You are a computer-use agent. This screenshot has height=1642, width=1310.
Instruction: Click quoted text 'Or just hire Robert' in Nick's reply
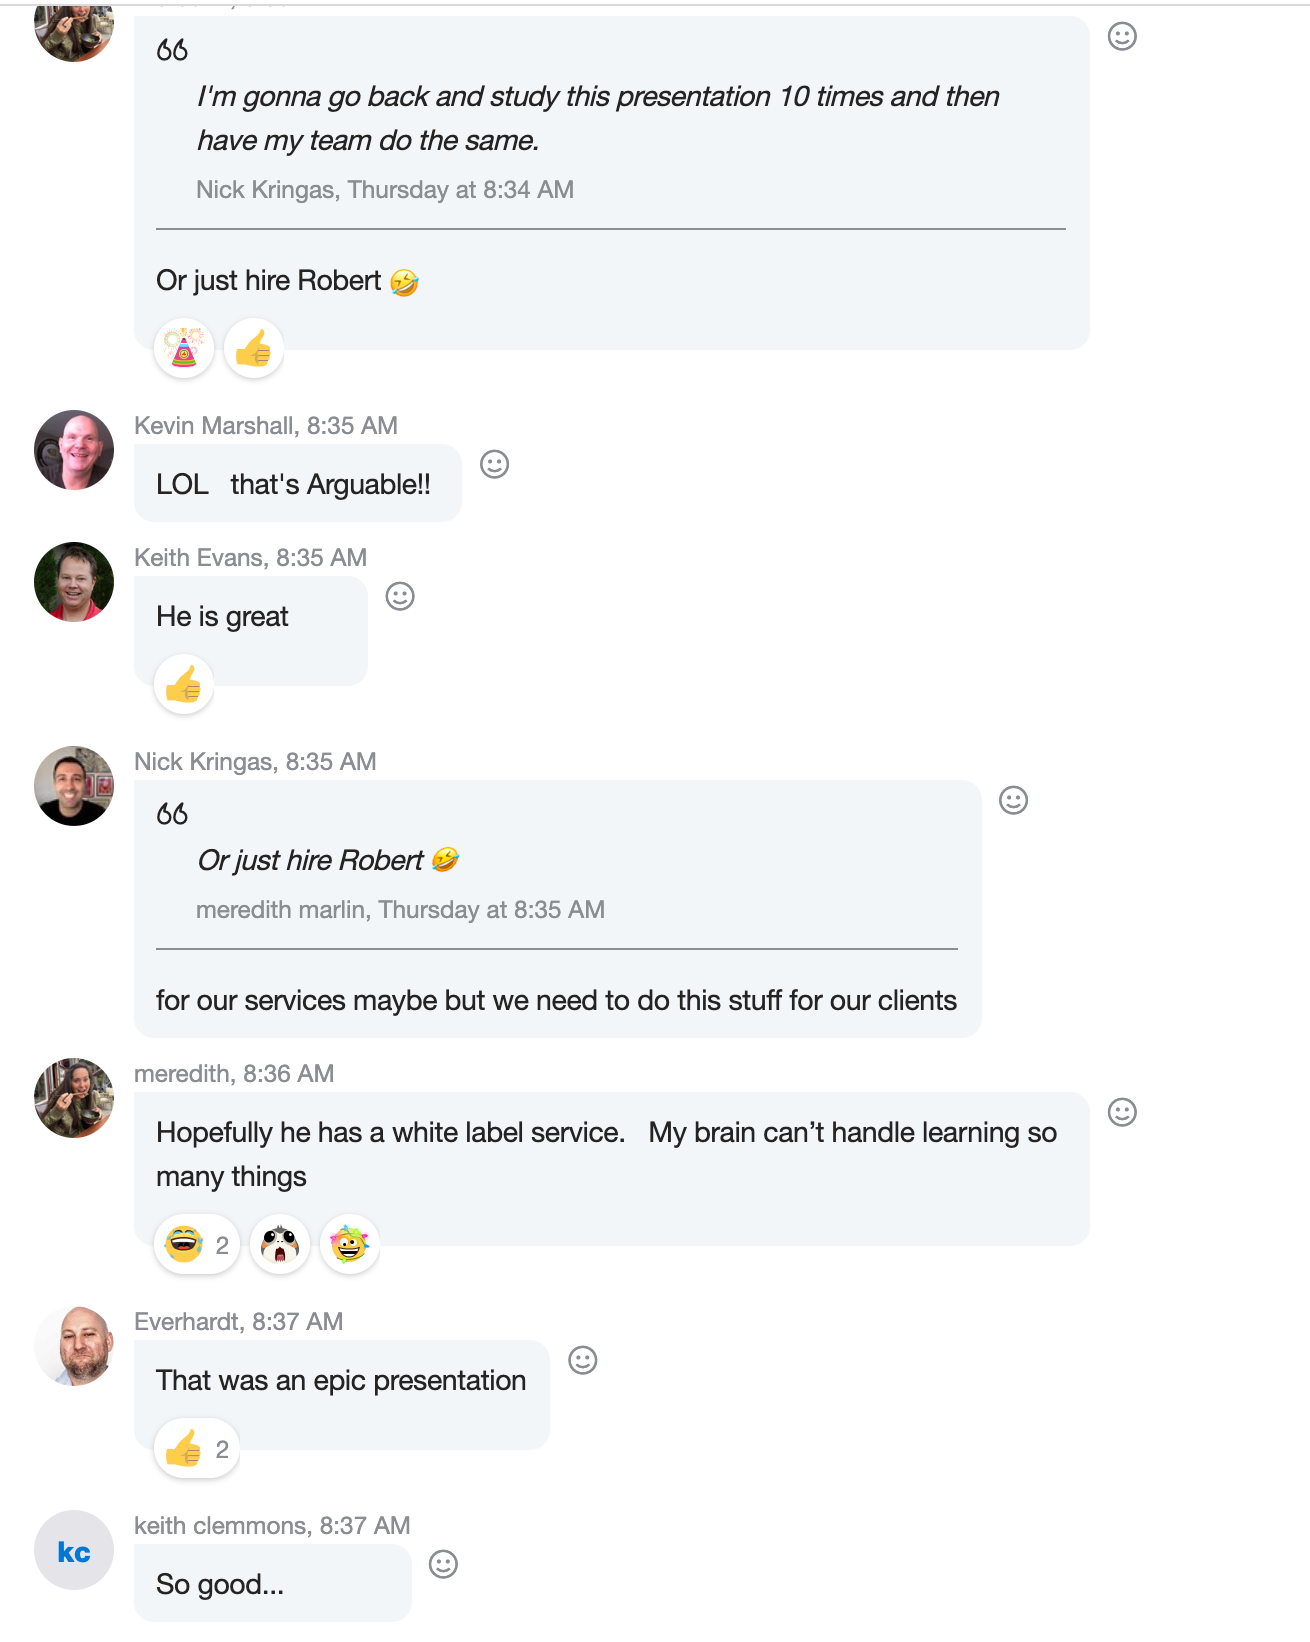[311, 861]
